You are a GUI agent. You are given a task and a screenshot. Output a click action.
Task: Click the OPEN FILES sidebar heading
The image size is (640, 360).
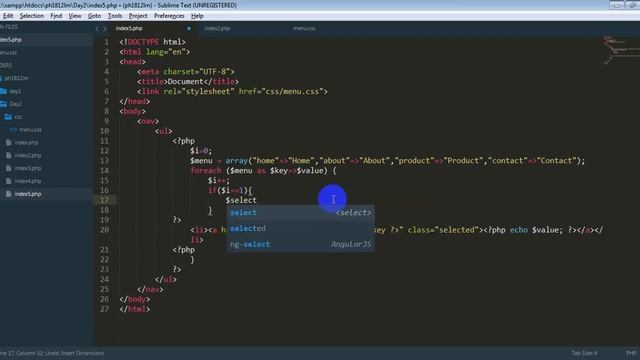pos(9,27)
